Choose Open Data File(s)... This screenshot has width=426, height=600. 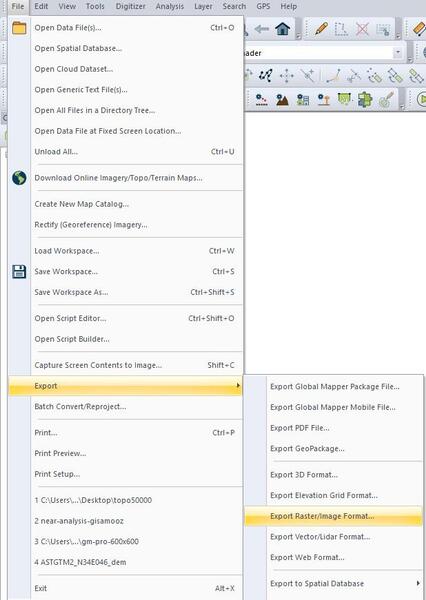pos(125,28)
